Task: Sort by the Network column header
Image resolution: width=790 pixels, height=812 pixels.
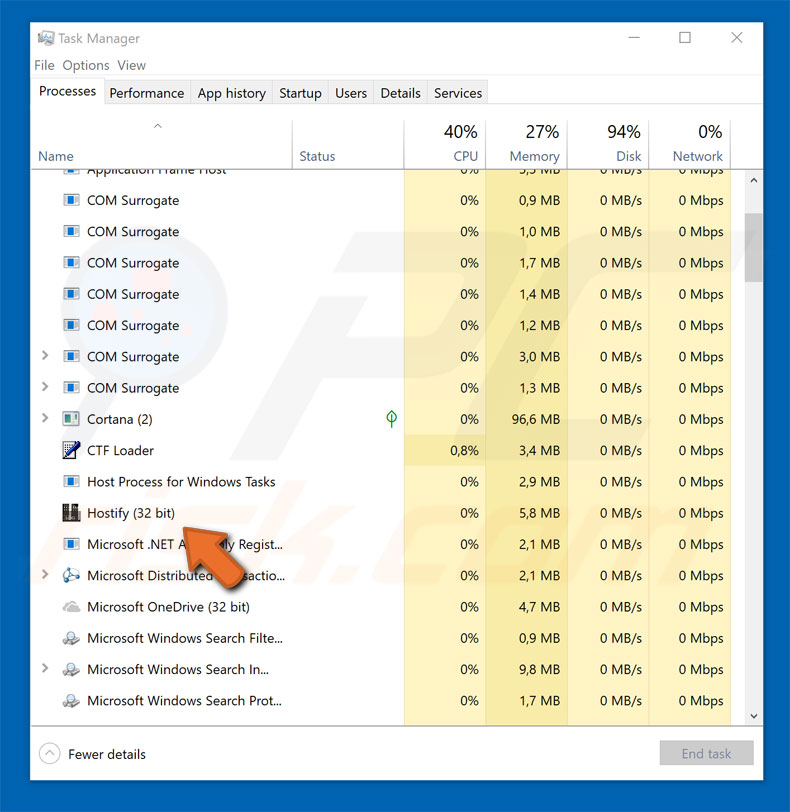Action: (690, 145)
